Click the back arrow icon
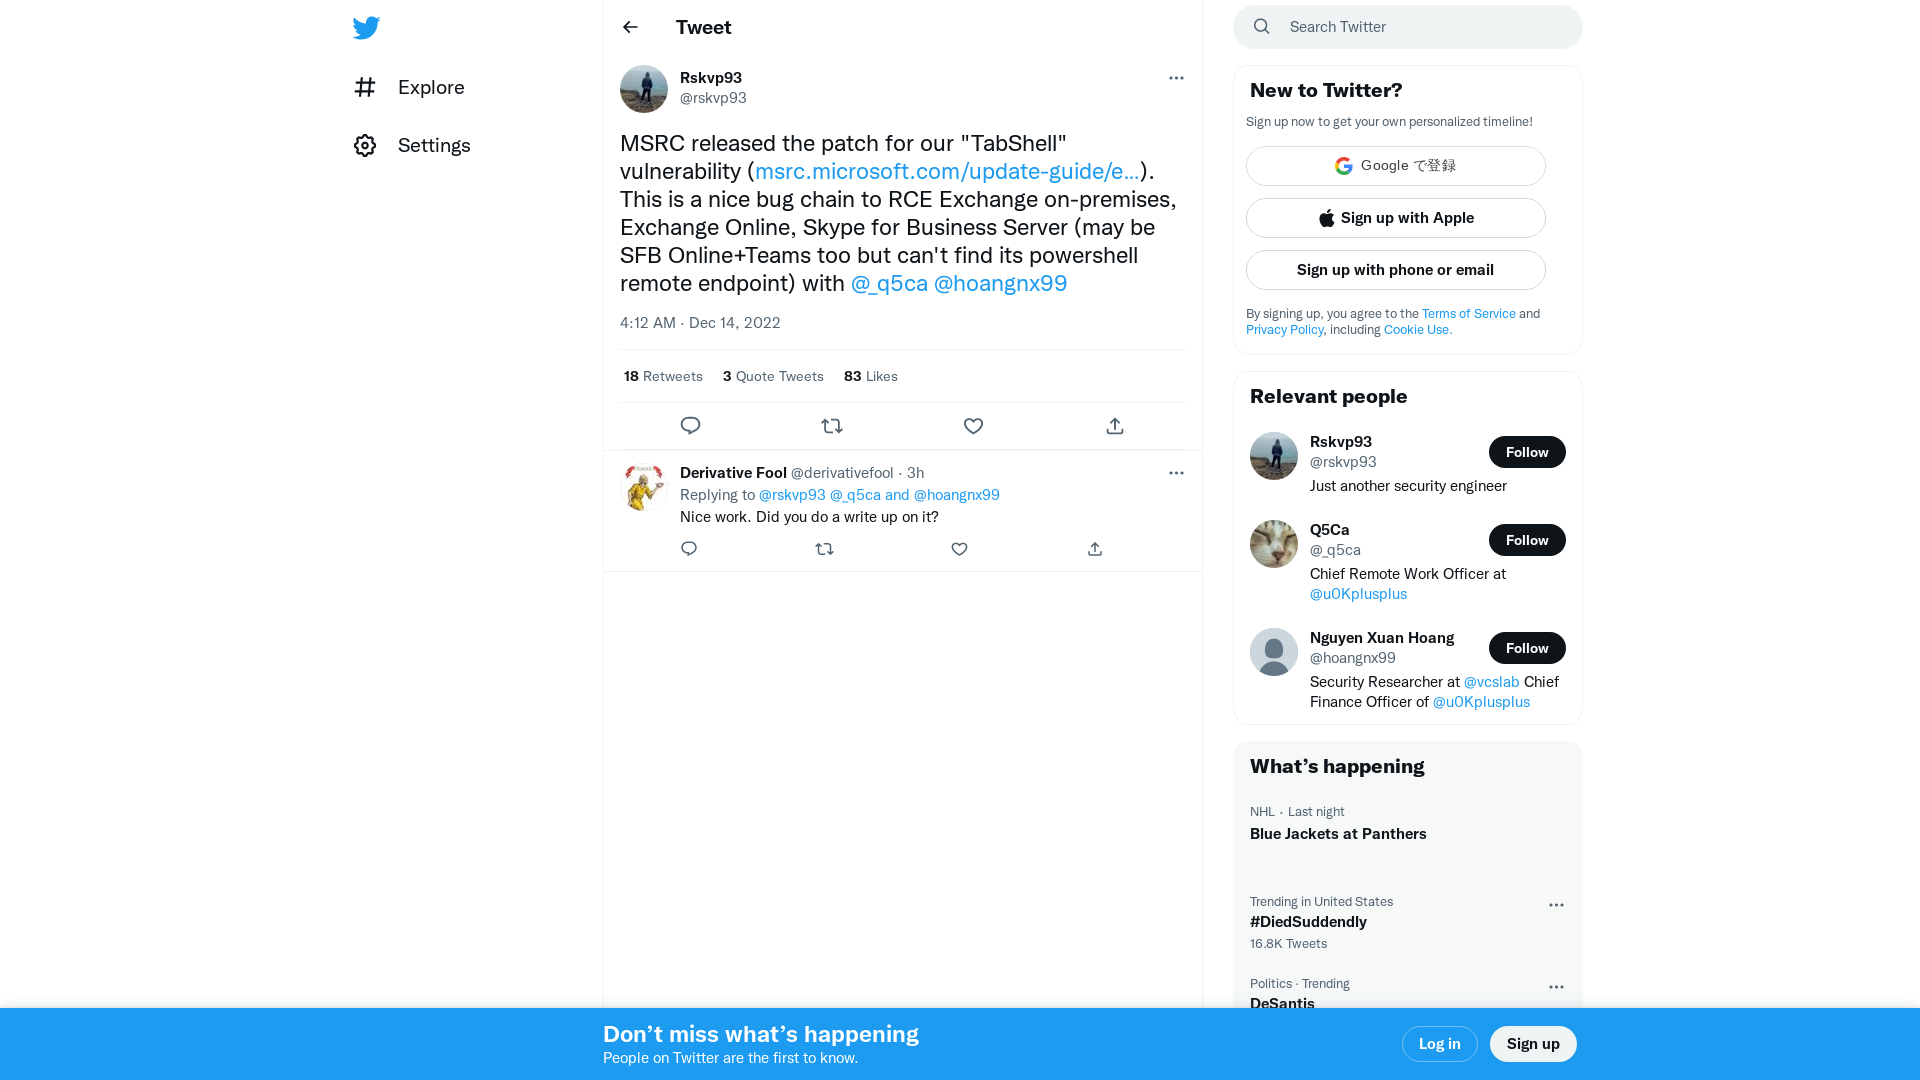The height and width of the screenshot is (1080, 1920). click(629, 26)
